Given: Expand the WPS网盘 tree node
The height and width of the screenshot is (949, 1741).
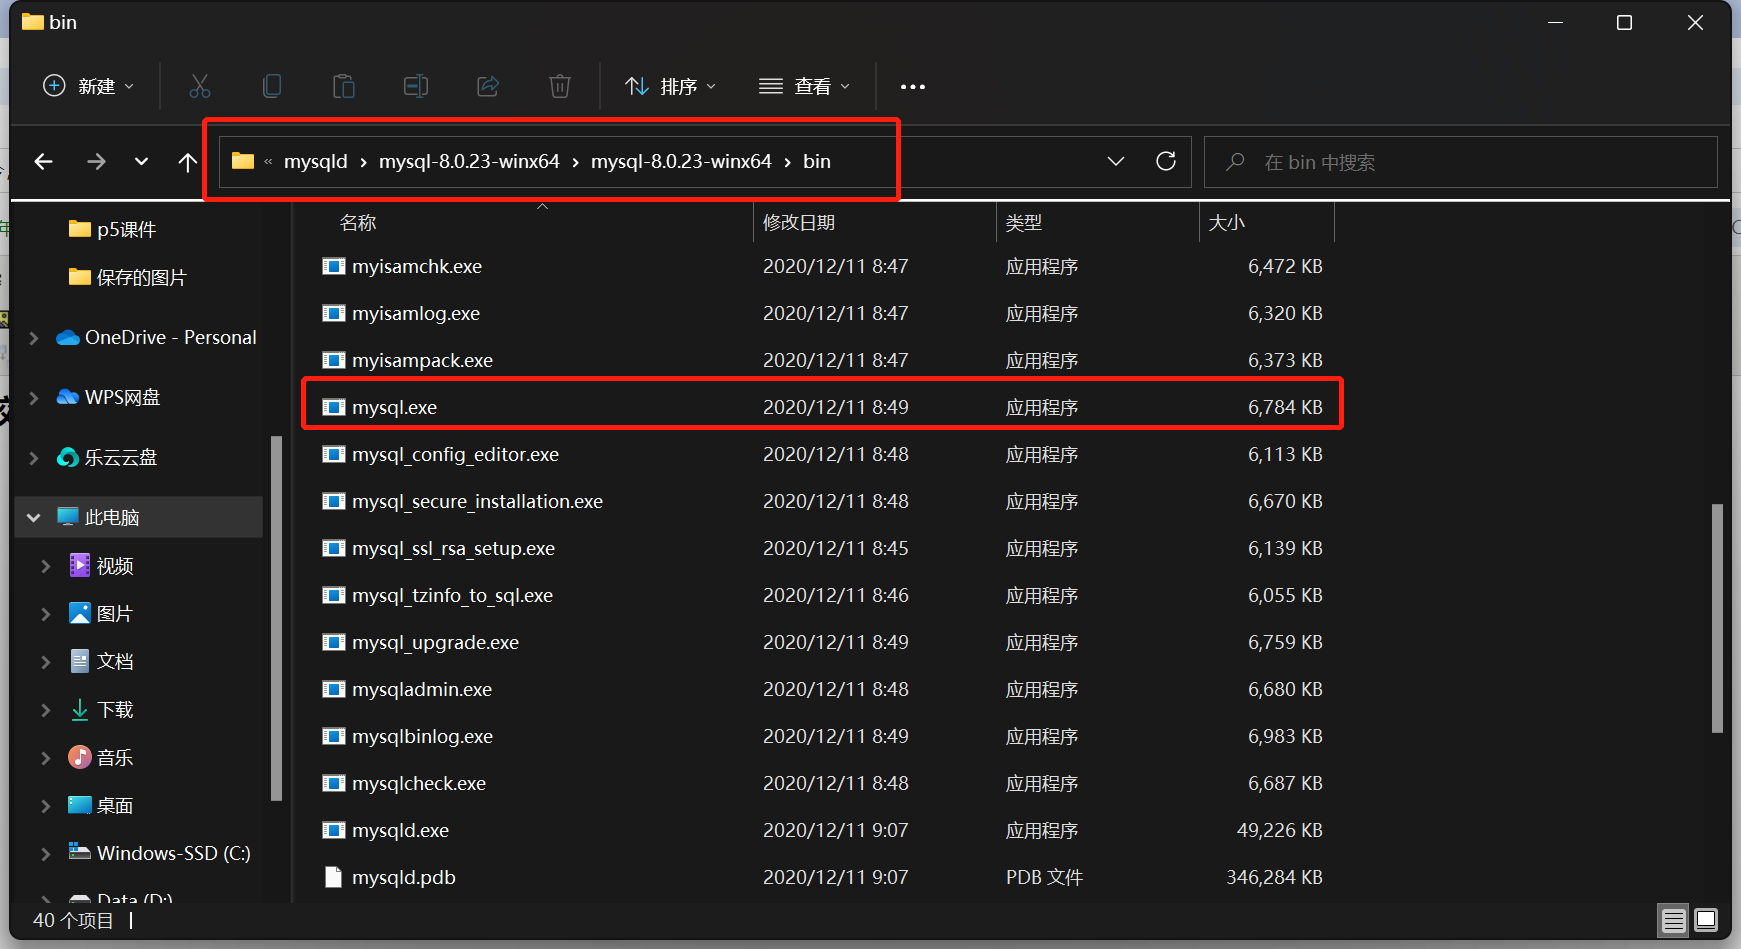Looking at the screenshot, I should 34,398.
